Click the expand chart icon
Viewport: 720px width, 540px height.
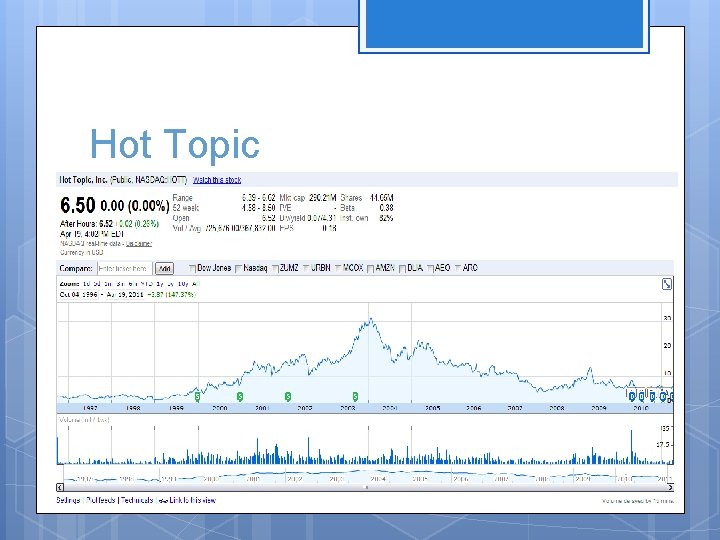tap(667, 284)
